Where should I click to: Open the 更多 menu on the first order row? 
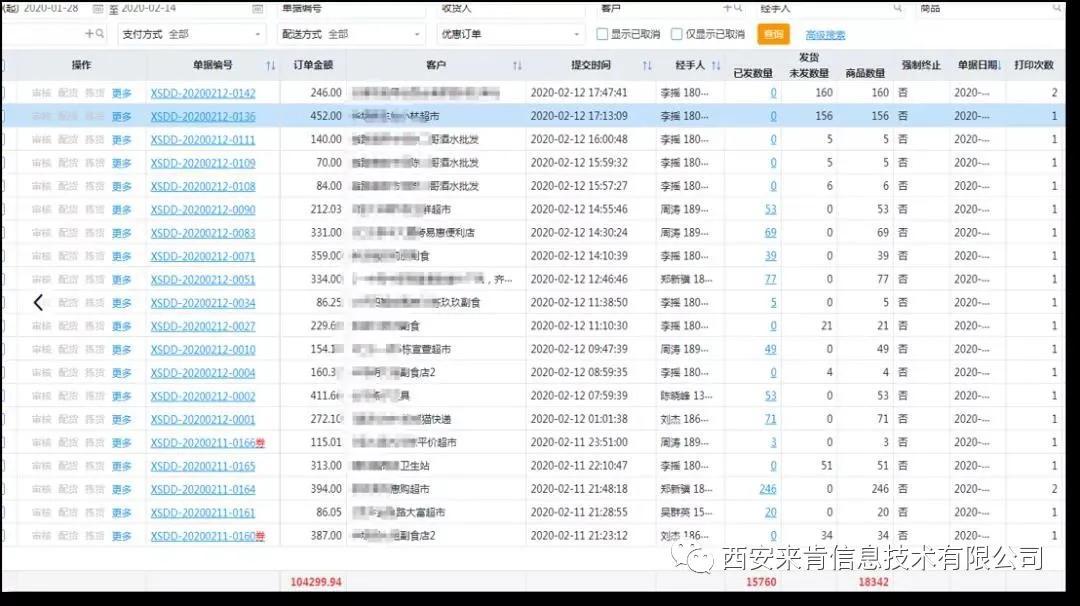121,95
